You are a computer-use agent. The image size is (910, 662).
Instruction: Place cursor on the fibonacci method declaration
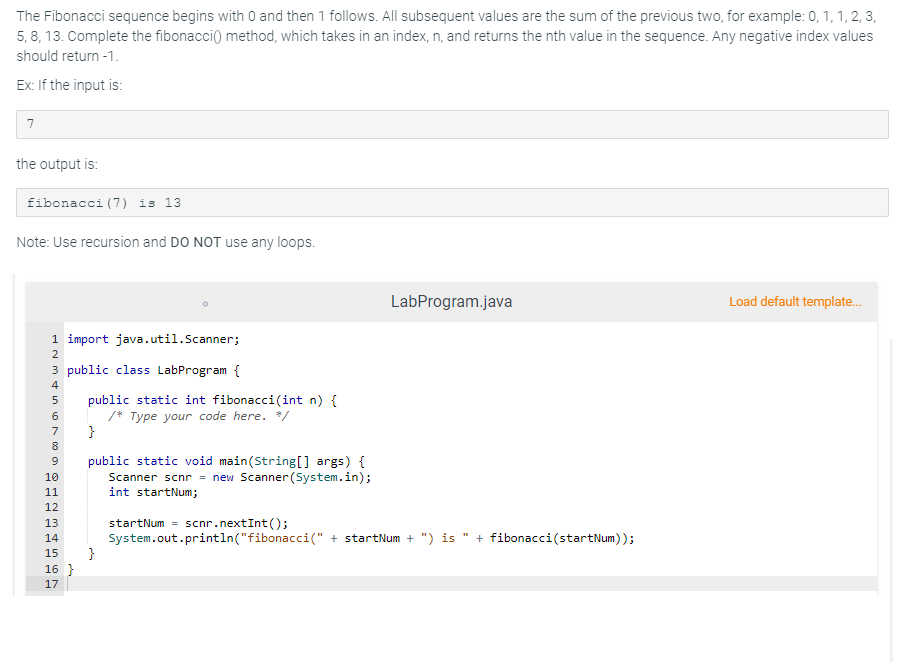click(200, 400)
